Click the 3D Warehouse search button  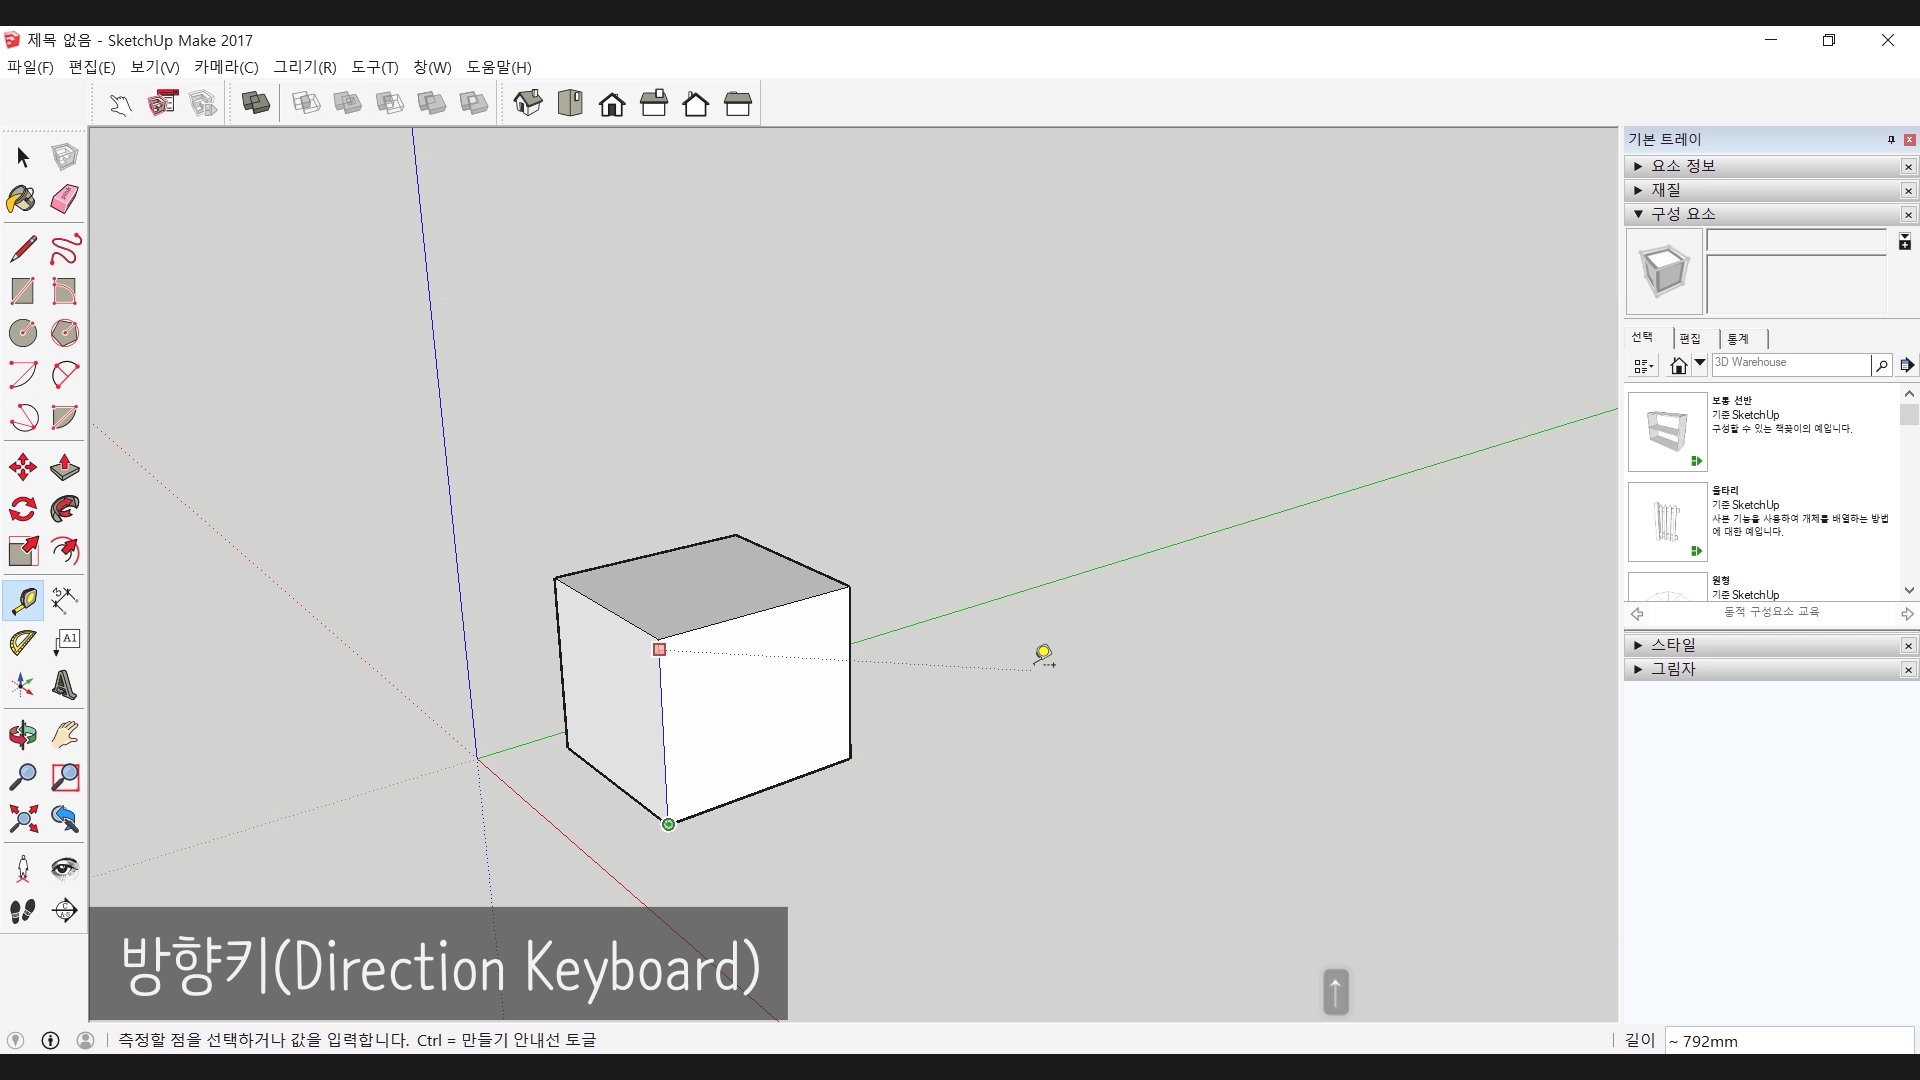pyautogui.click(x=1881, y=365)
